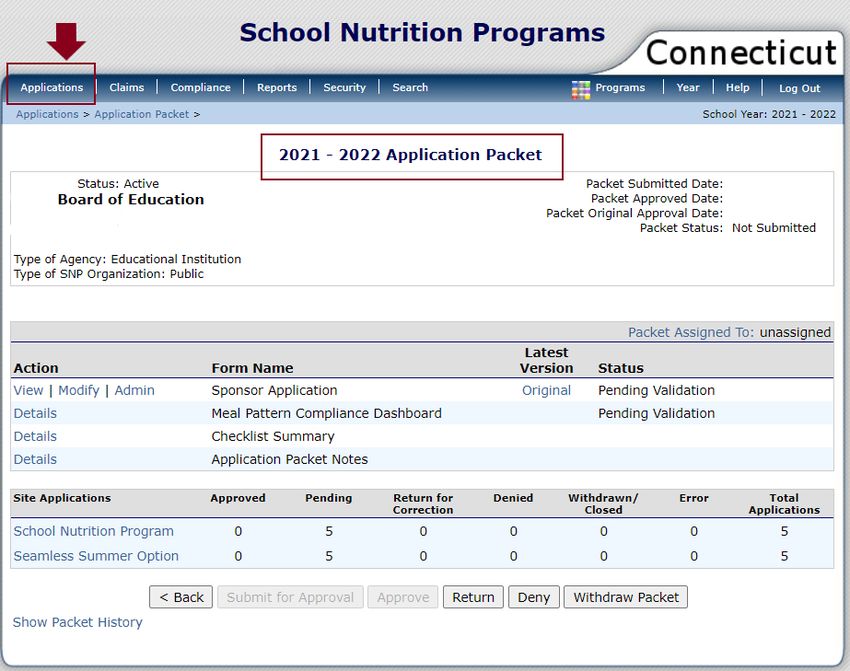Open the Seamless Summer Option link
The height and width of the screenshot is (671, 850).
[x=96, y=556]
